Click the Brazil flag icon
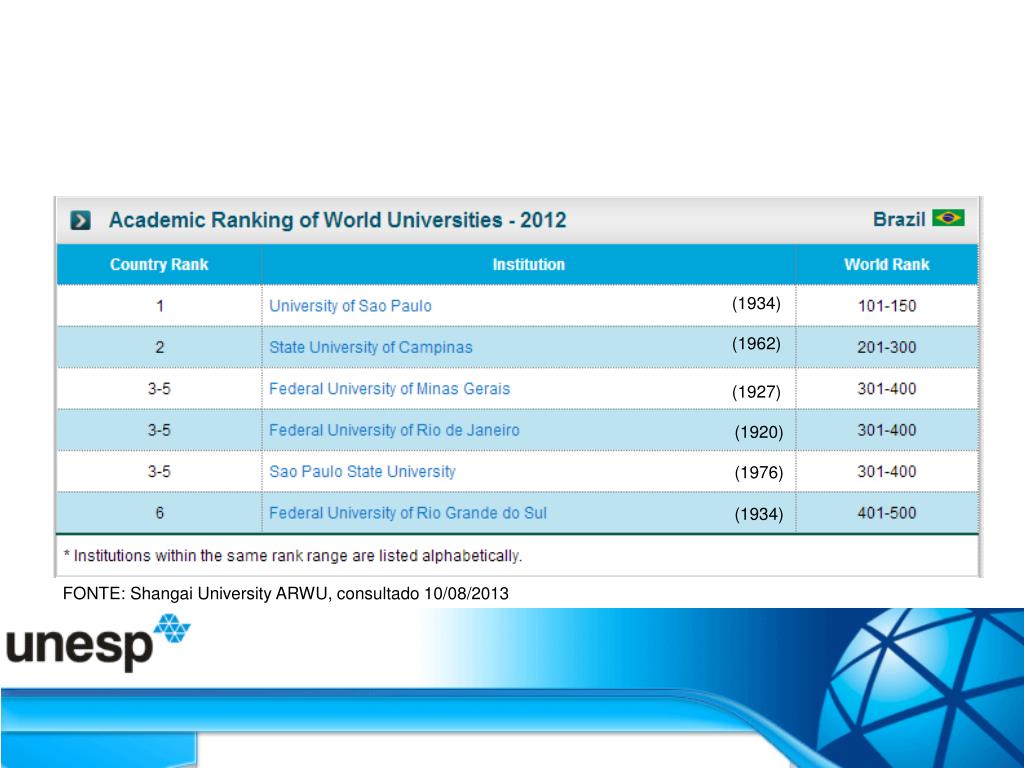The height and width of the screenshot is (768, 1024). (x=948, y=217)
